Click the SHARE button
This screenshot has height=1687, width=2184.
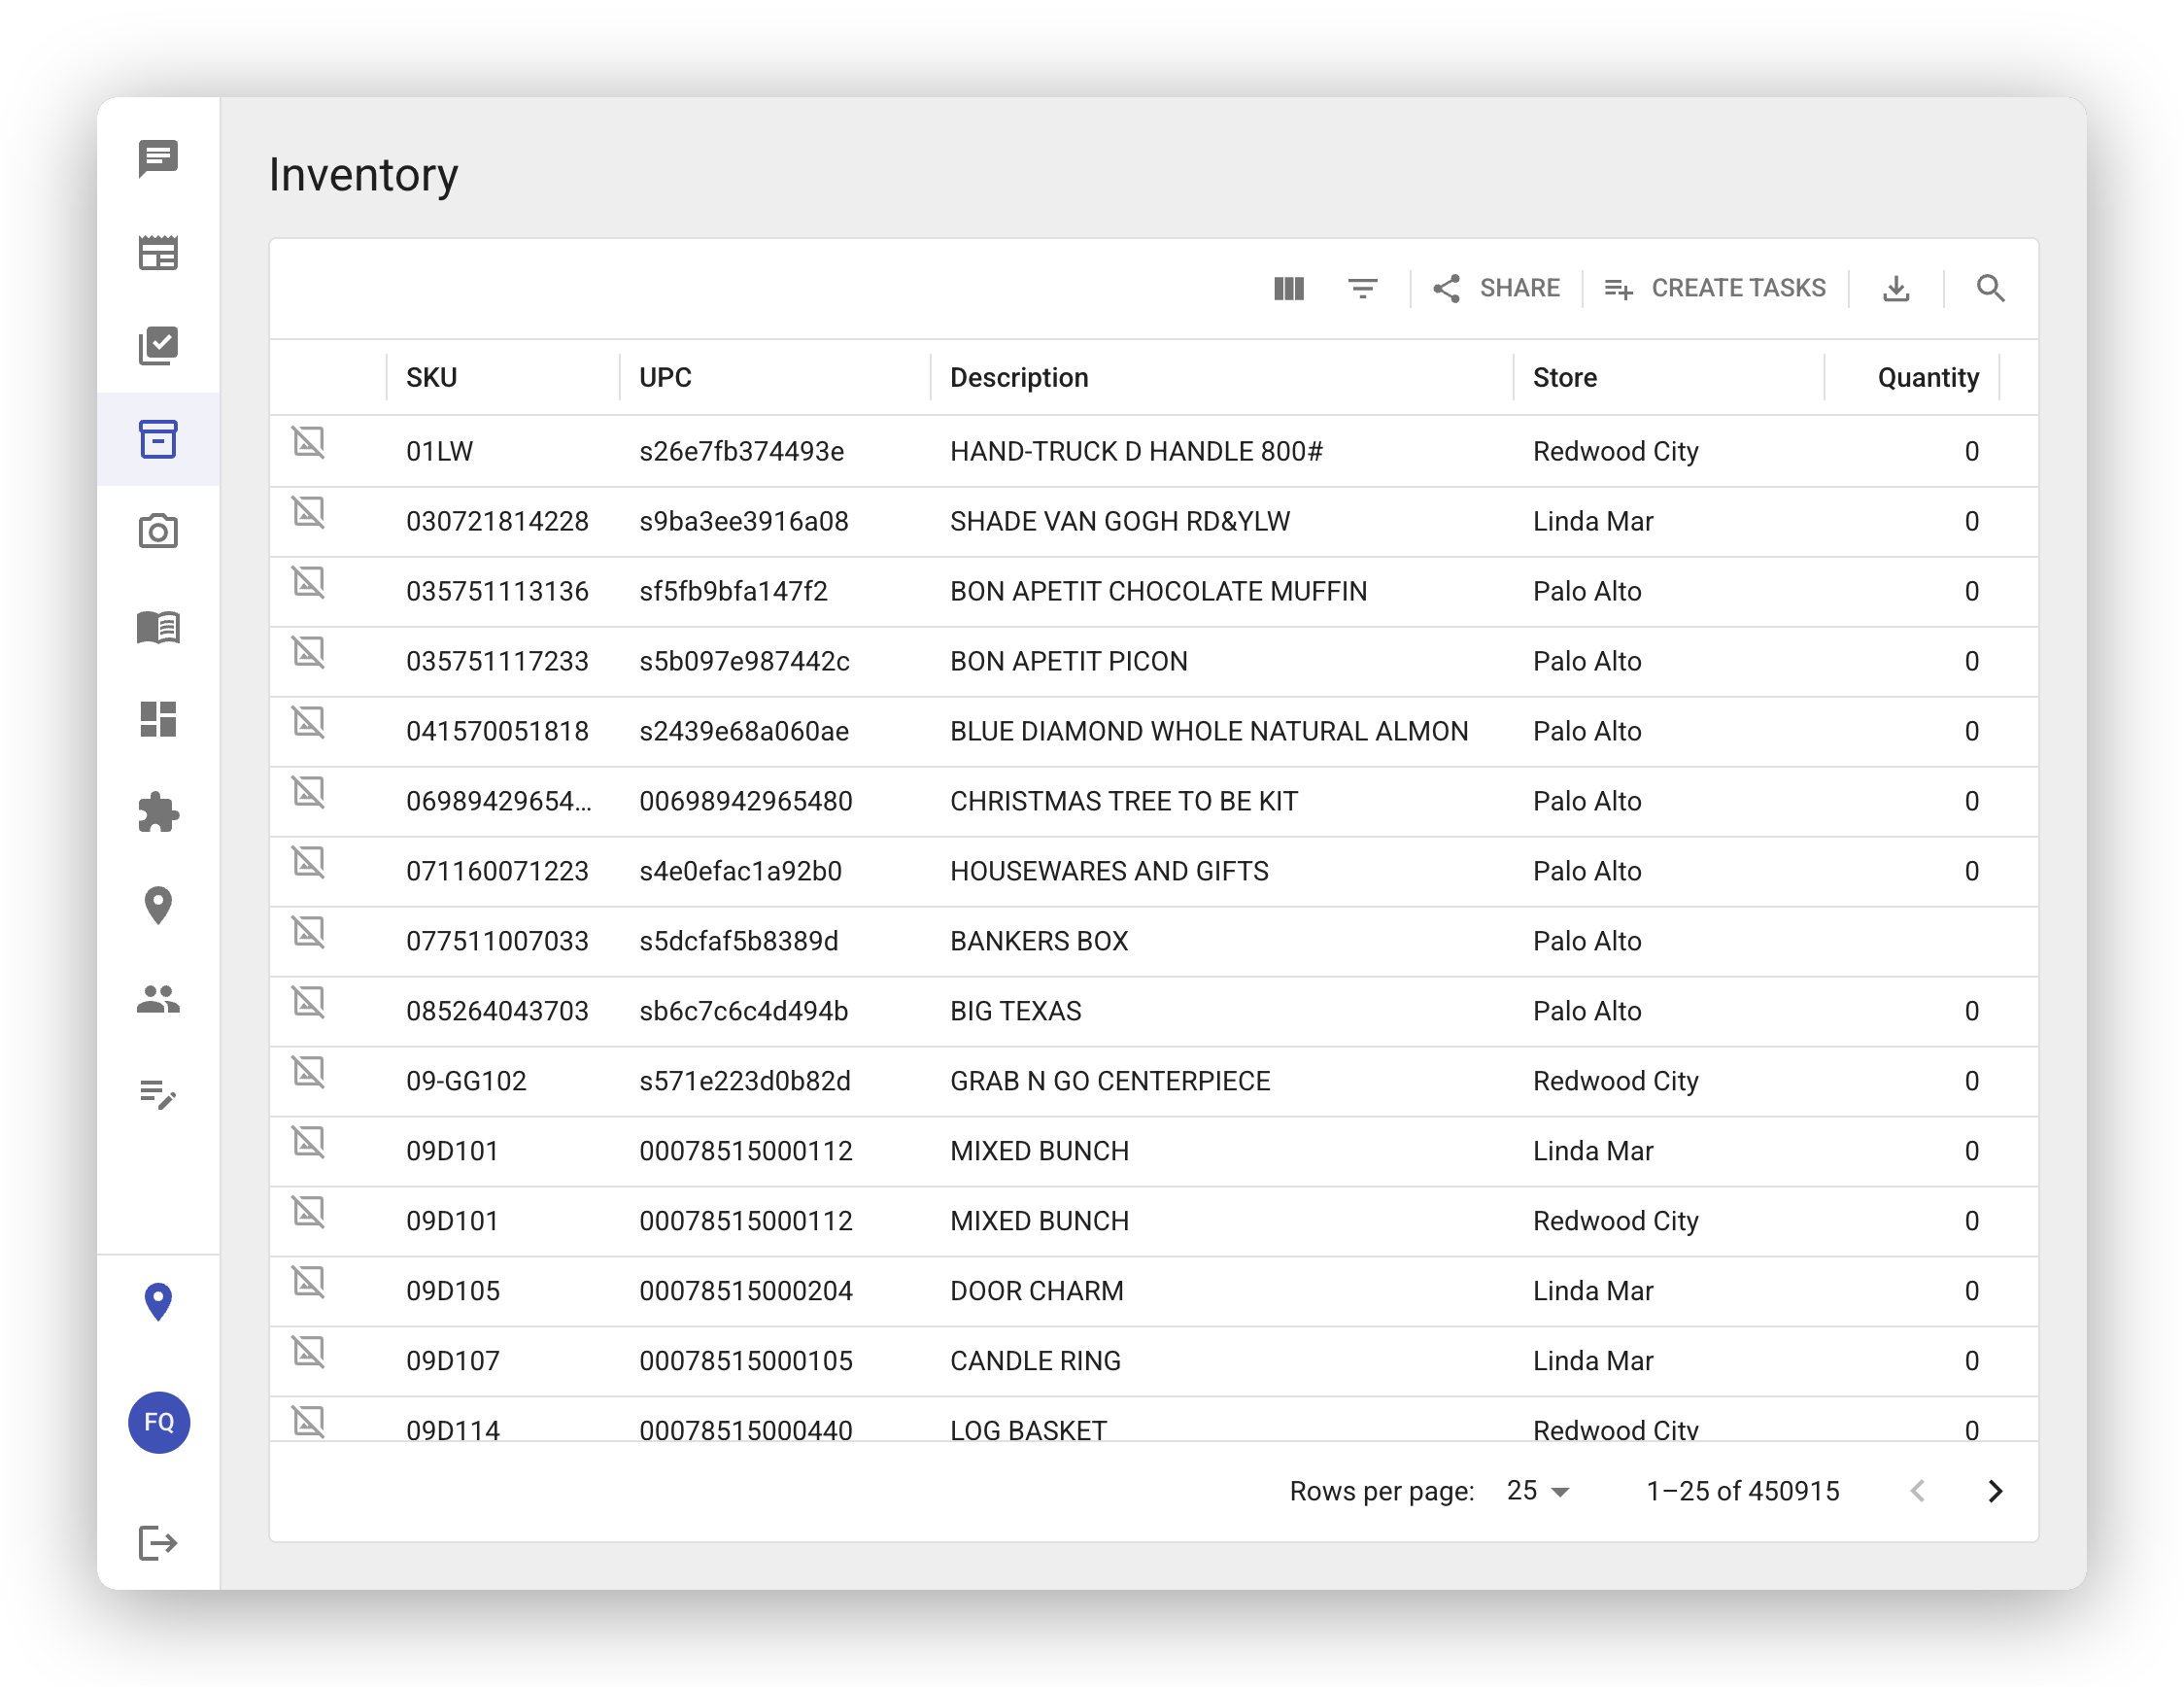(1497, 288)
